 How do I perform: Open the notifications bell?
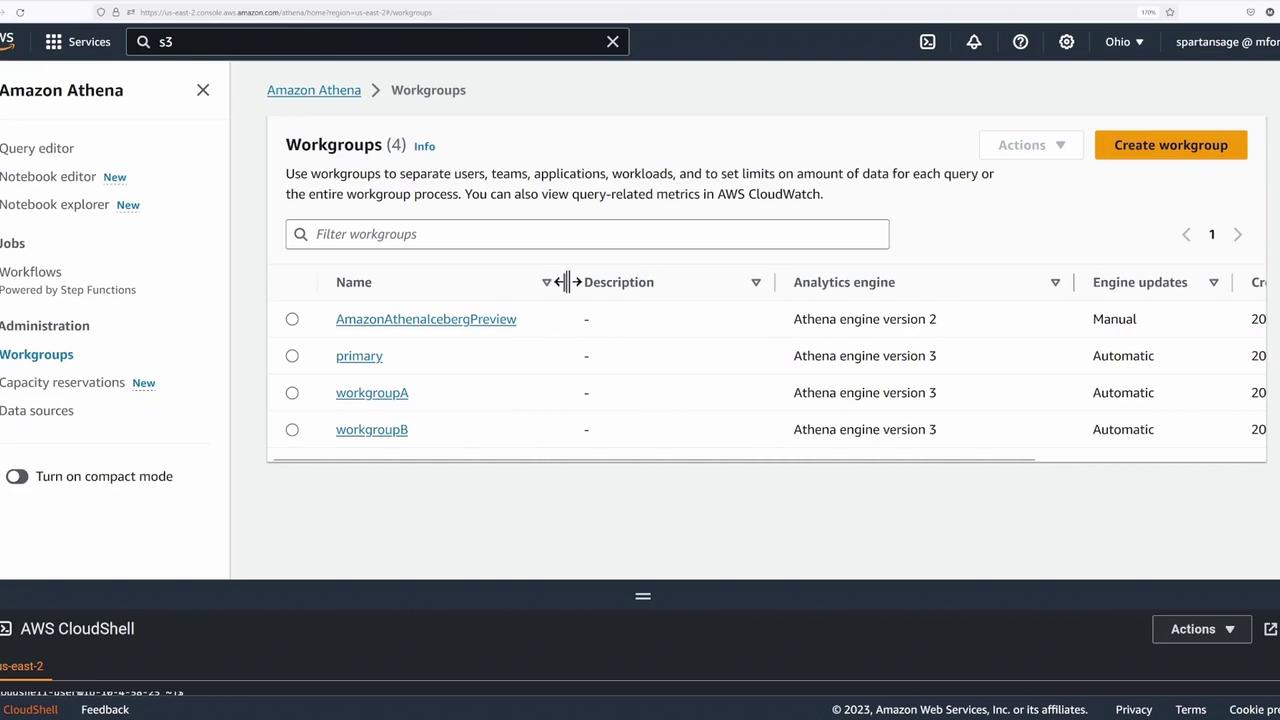click(974, 42)
